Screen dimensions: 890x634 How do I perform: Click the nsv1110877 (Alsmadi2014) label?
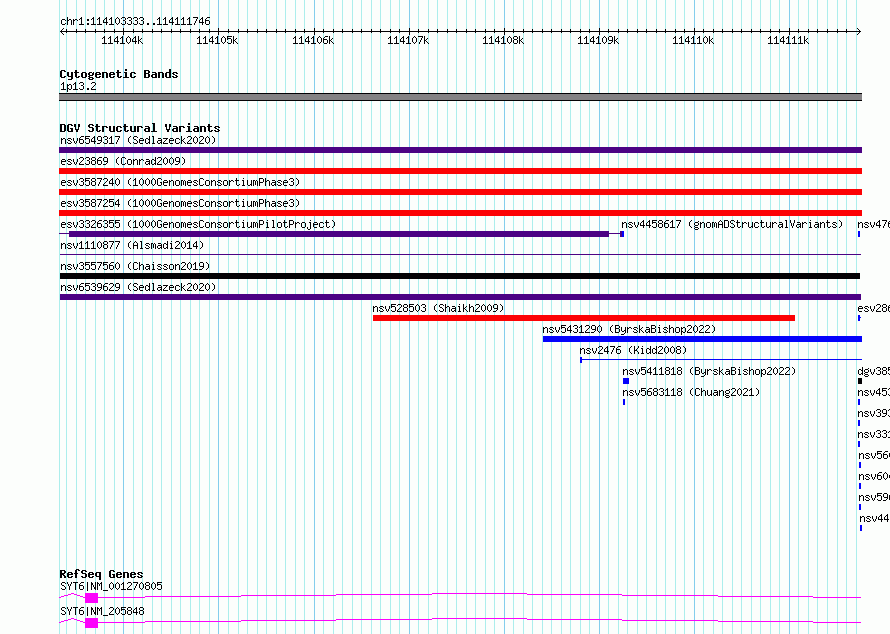click(x=132, y=245)
